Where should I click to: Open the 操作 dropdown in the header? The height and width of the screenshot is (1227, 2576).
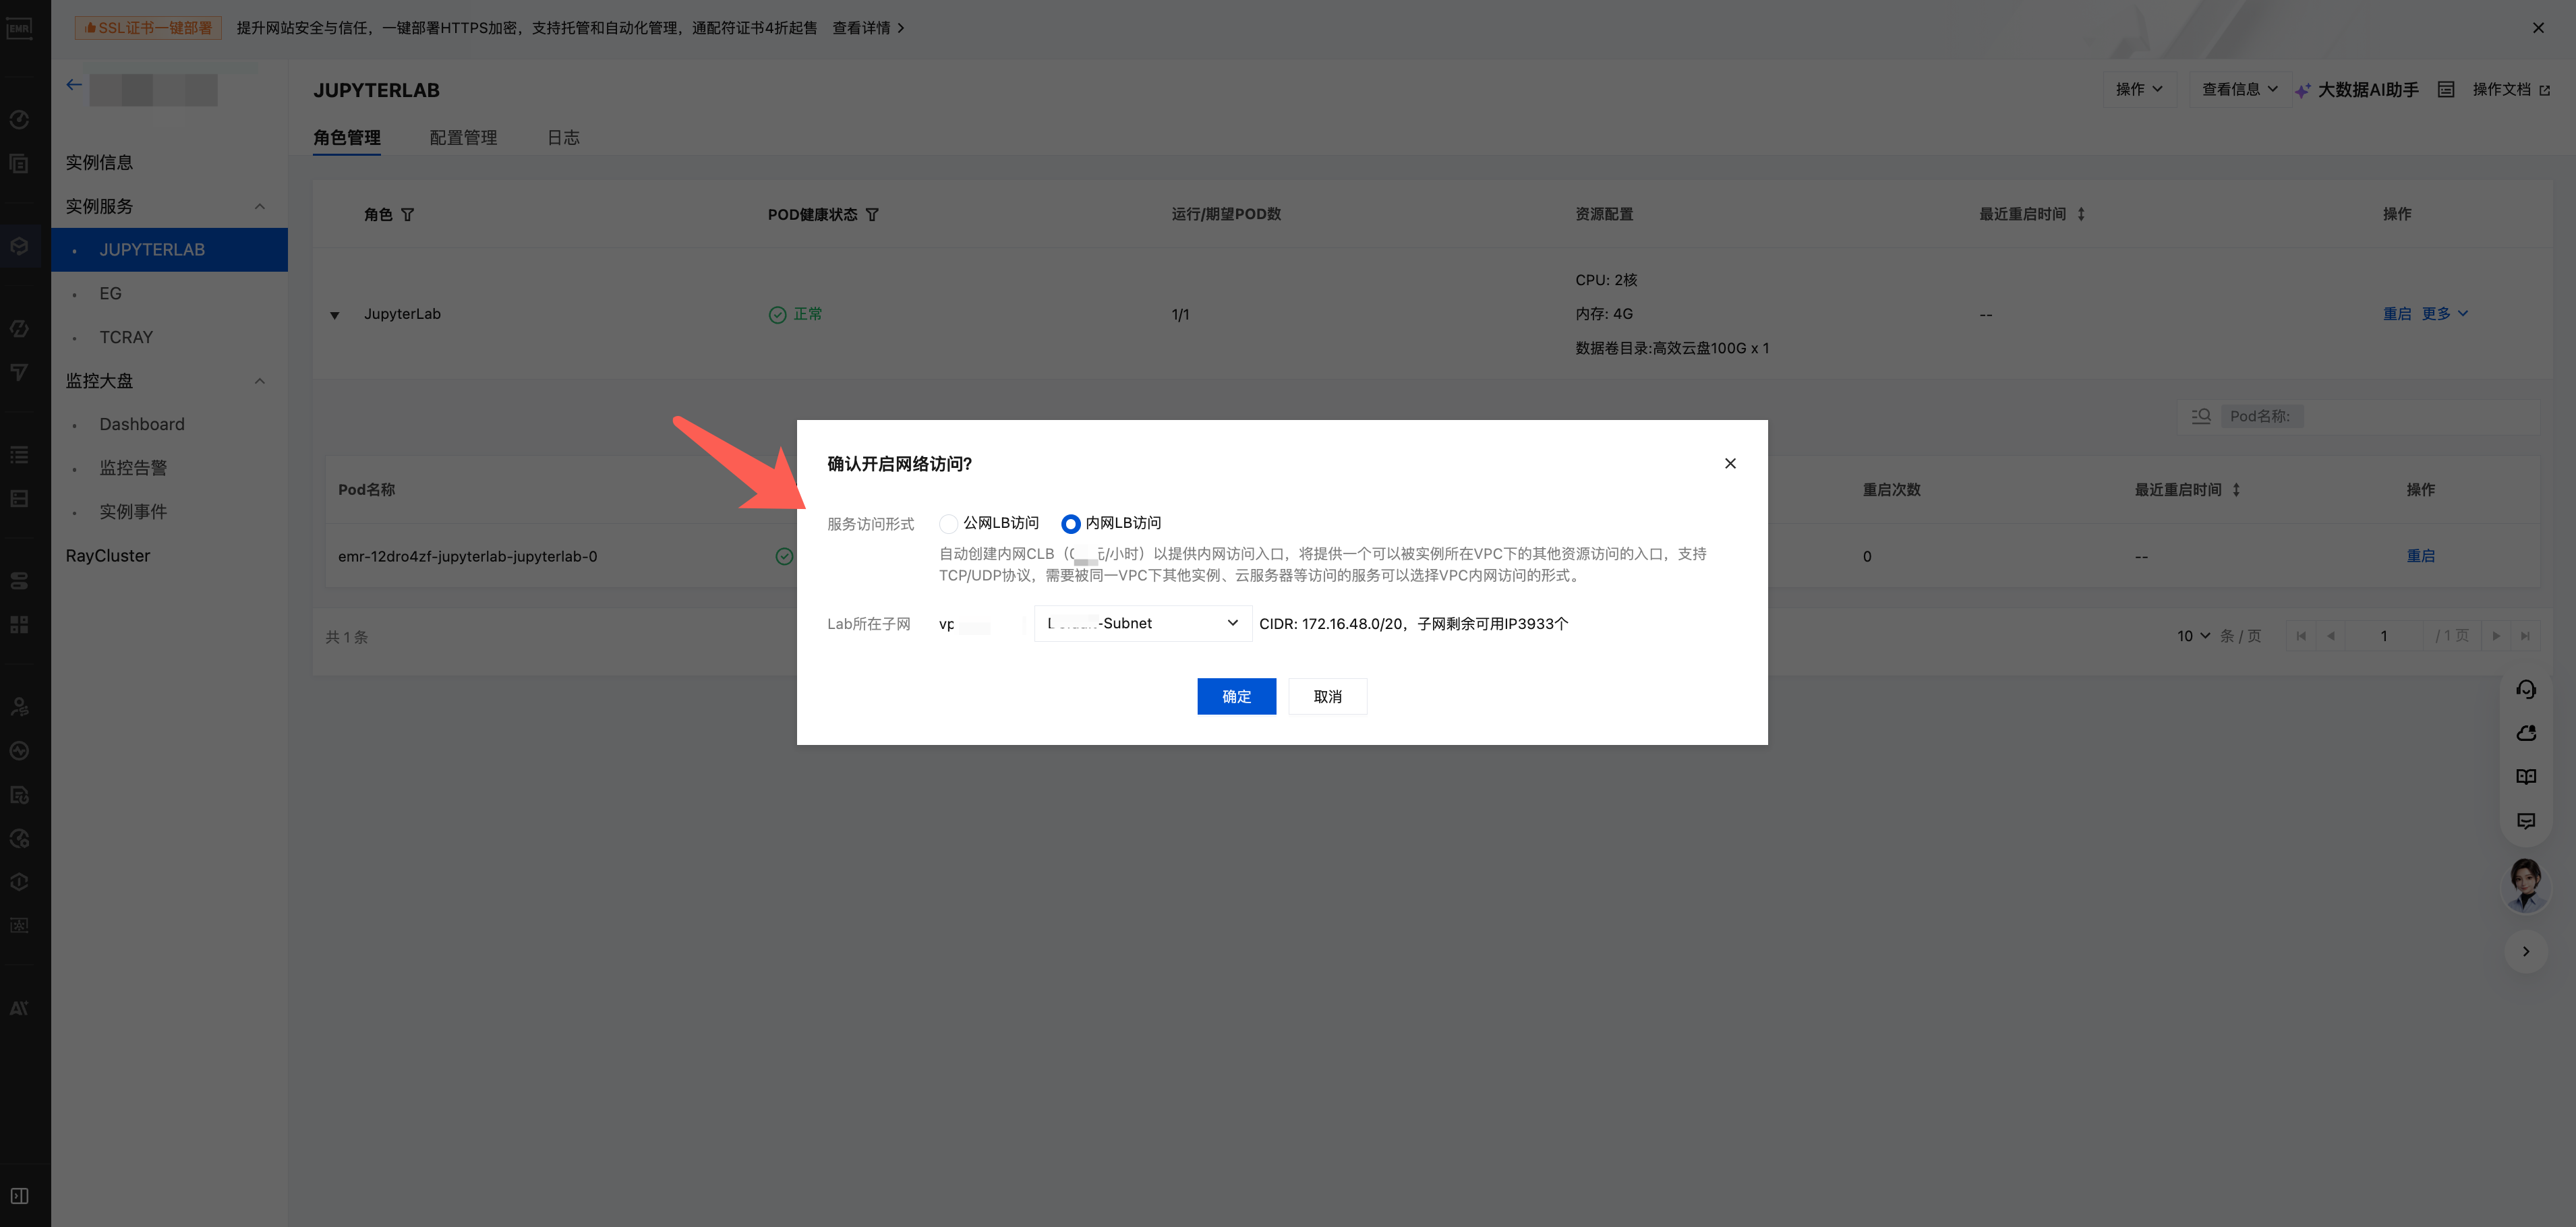2139,90
